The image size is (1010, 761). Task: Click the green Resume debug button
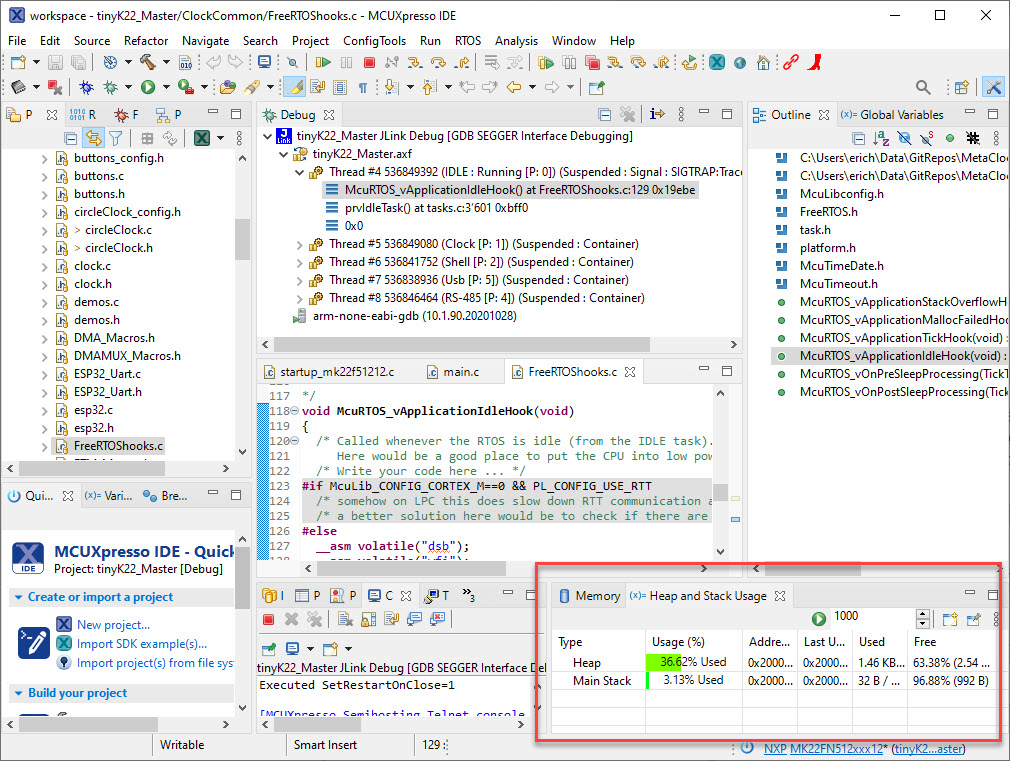tap(322, 63)
